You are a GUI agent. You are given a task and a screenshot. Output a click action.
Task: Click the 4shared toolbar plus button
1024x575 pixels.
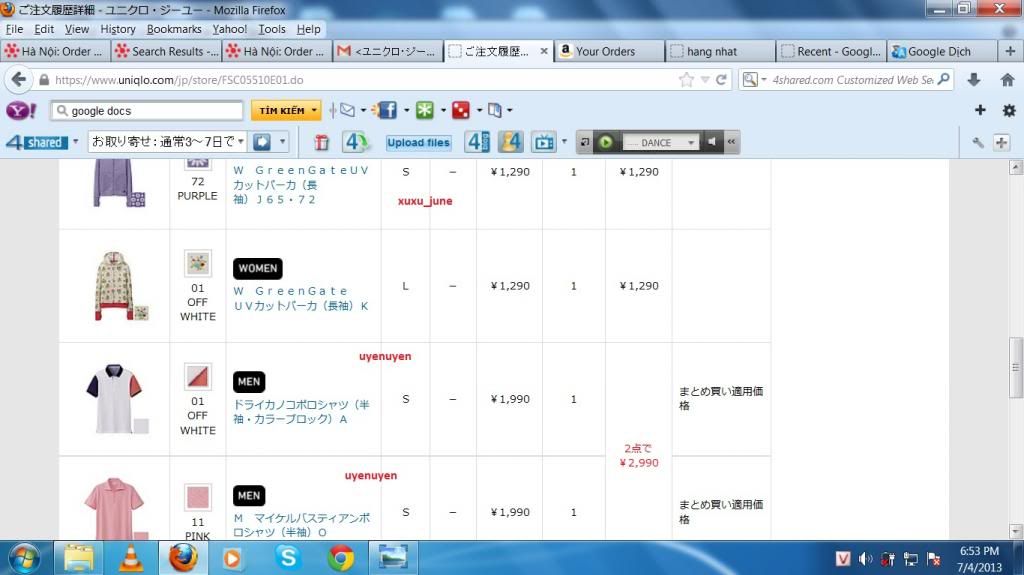(1001, 142)
